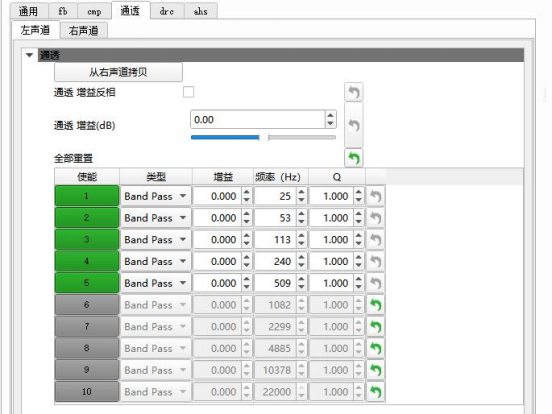Enable band 7 toggle button
Viewport: 552px width, 414px height.
87,326
